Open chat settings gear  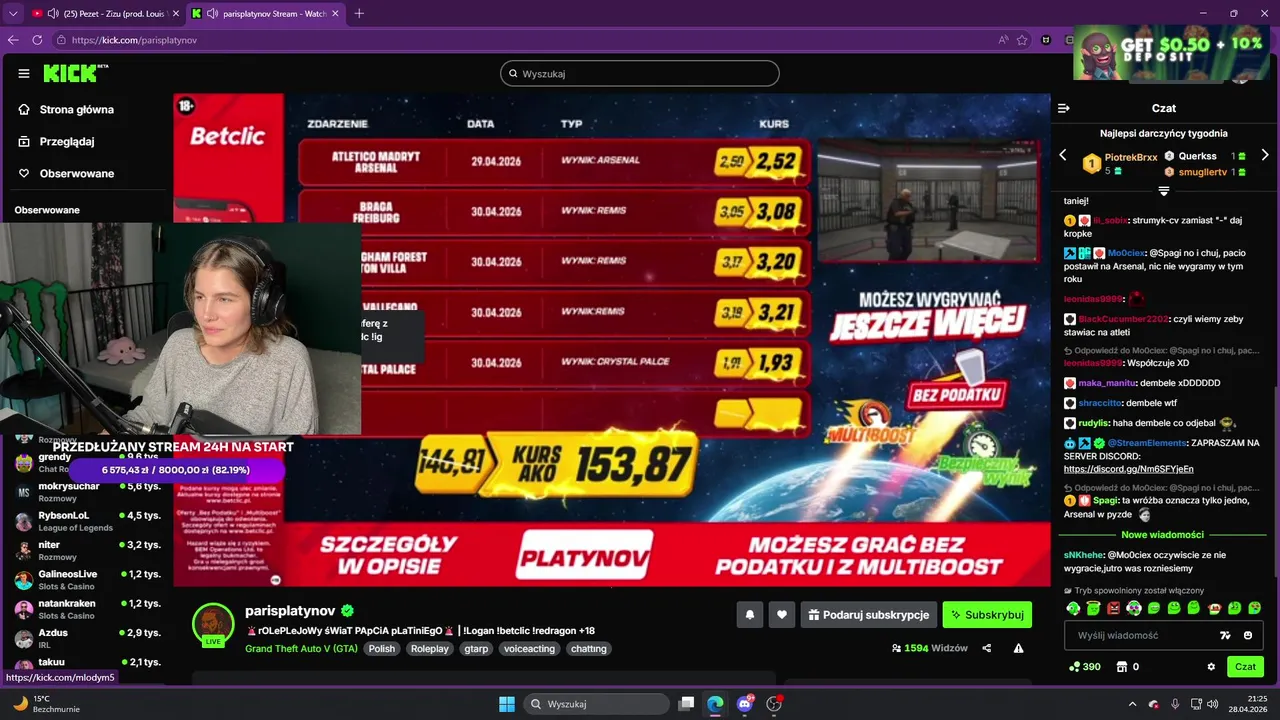tap(1211, 667)
